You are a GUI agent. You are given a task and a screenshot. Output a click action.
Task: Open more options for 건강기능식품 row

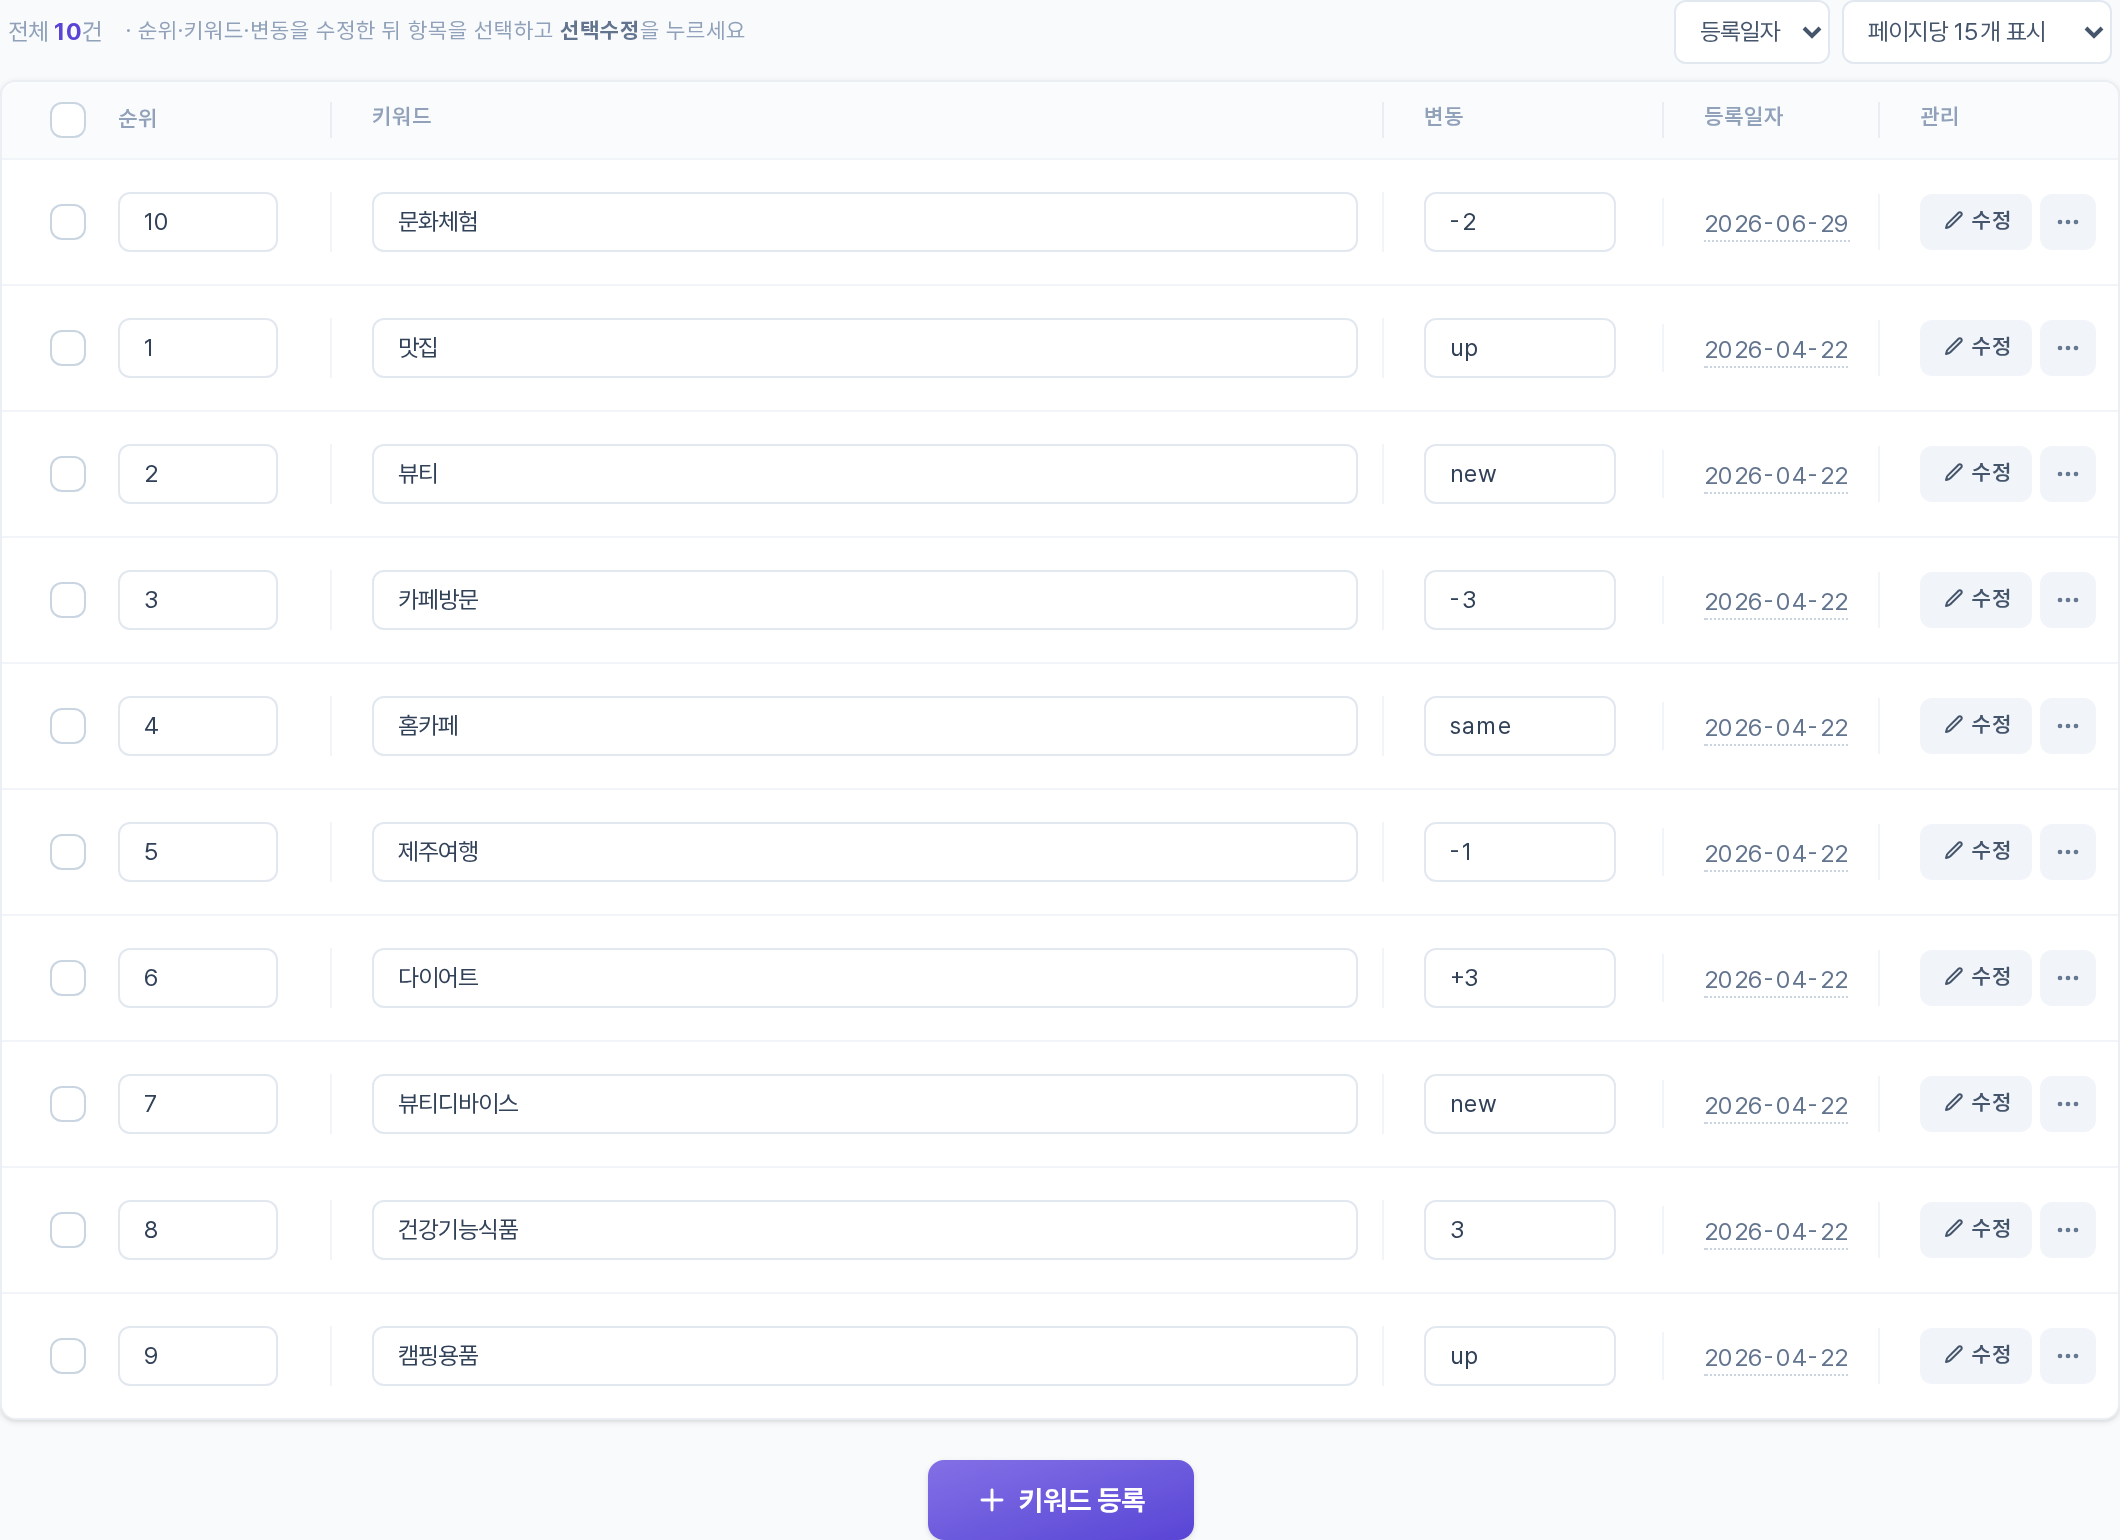tap(2067, 1230)
